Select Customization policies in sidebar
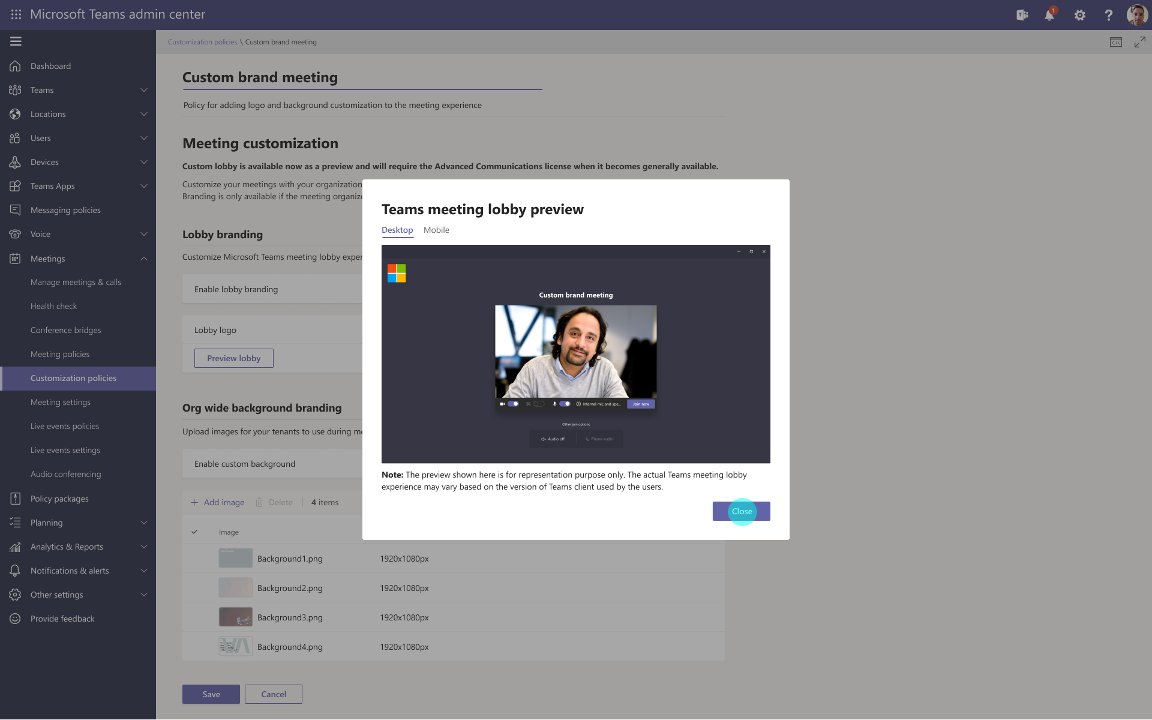This screenshot has height=720, width=1152. [78, 378]
